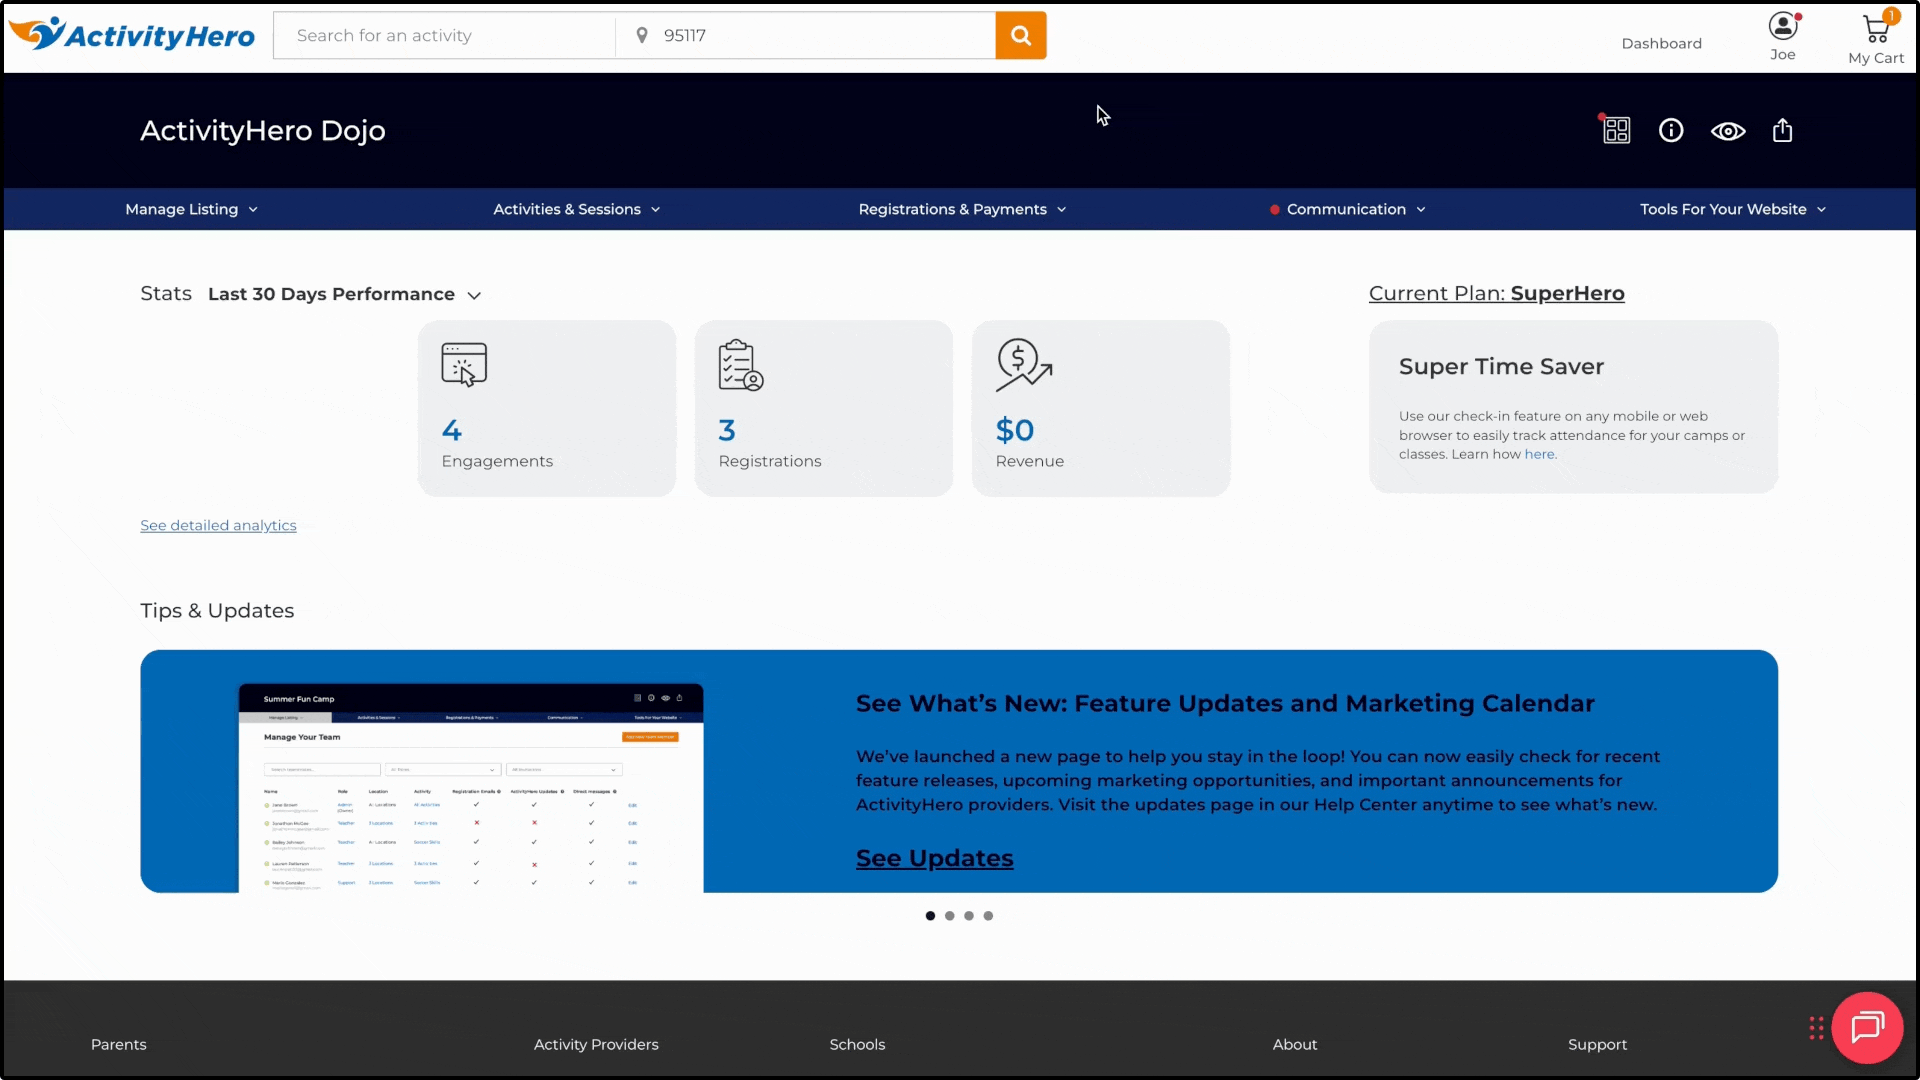
Task: Click the Registrations clipboard icon
Action: coord(741,365)
